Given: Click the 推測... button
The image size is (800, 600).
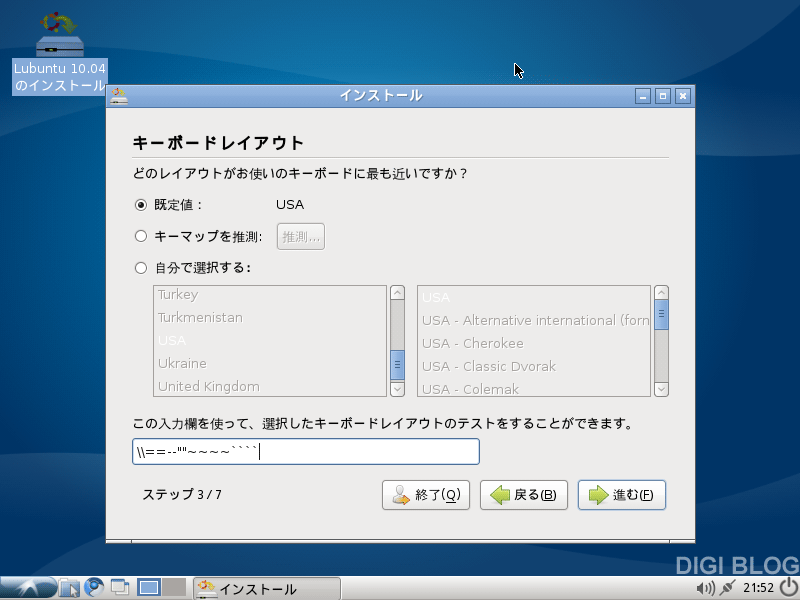Looking at the screenshot, I should [301, 237].
